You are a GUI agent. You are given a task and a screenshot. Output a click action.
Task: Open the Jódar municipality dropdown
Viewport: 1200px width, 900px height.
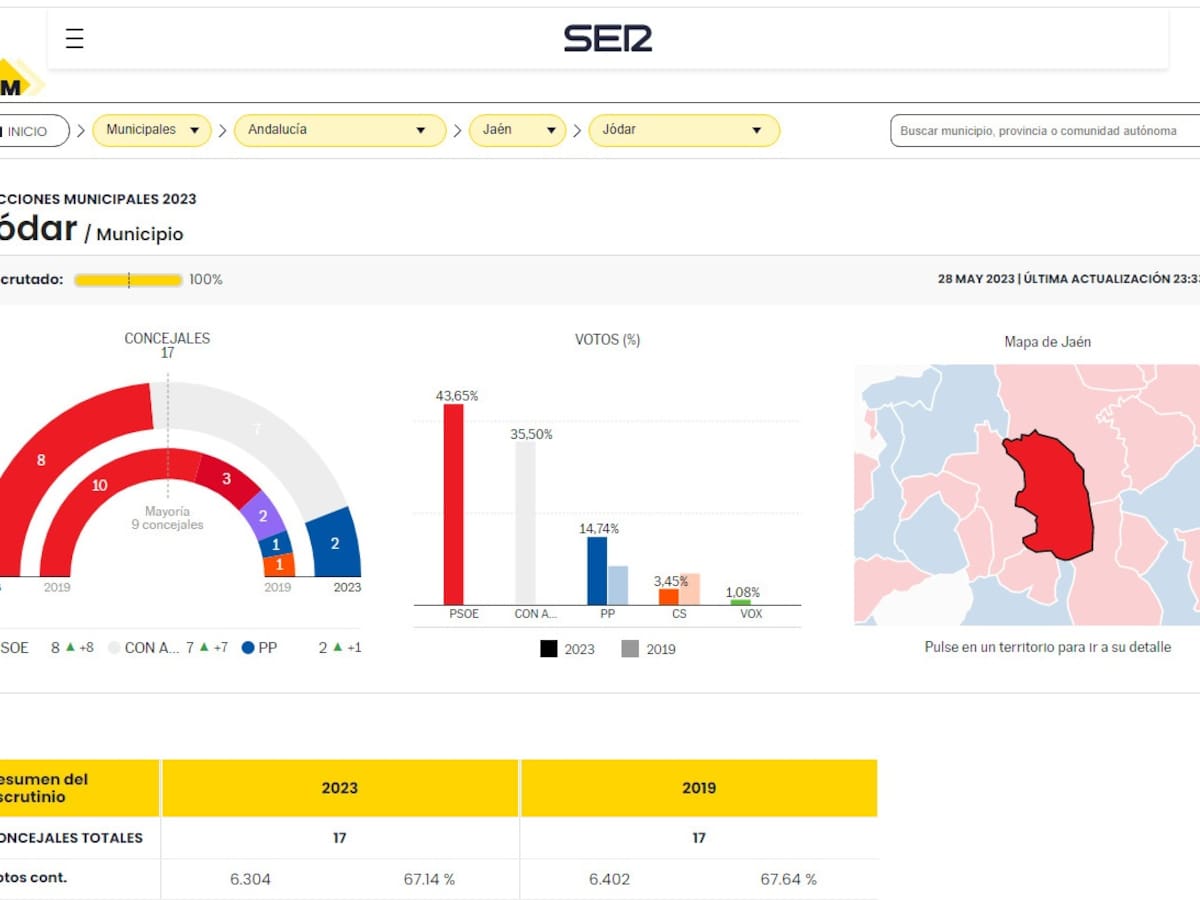[683, 130]
